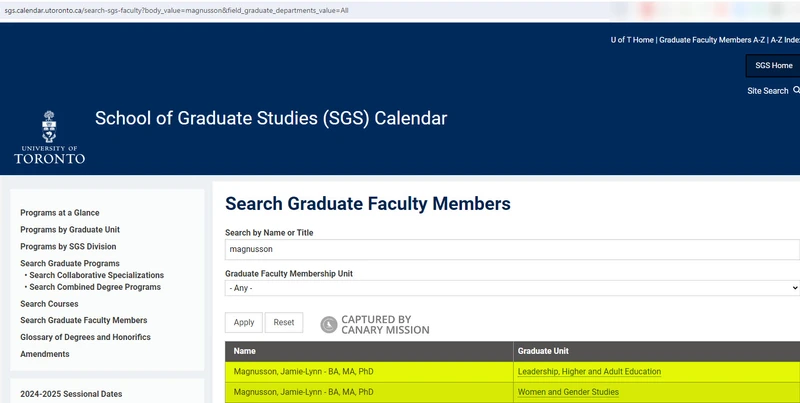The height and width of the screenshot is (403, 800).
Task: Open Glossary of Degrees and Honorifics
Action: (85, 337)
